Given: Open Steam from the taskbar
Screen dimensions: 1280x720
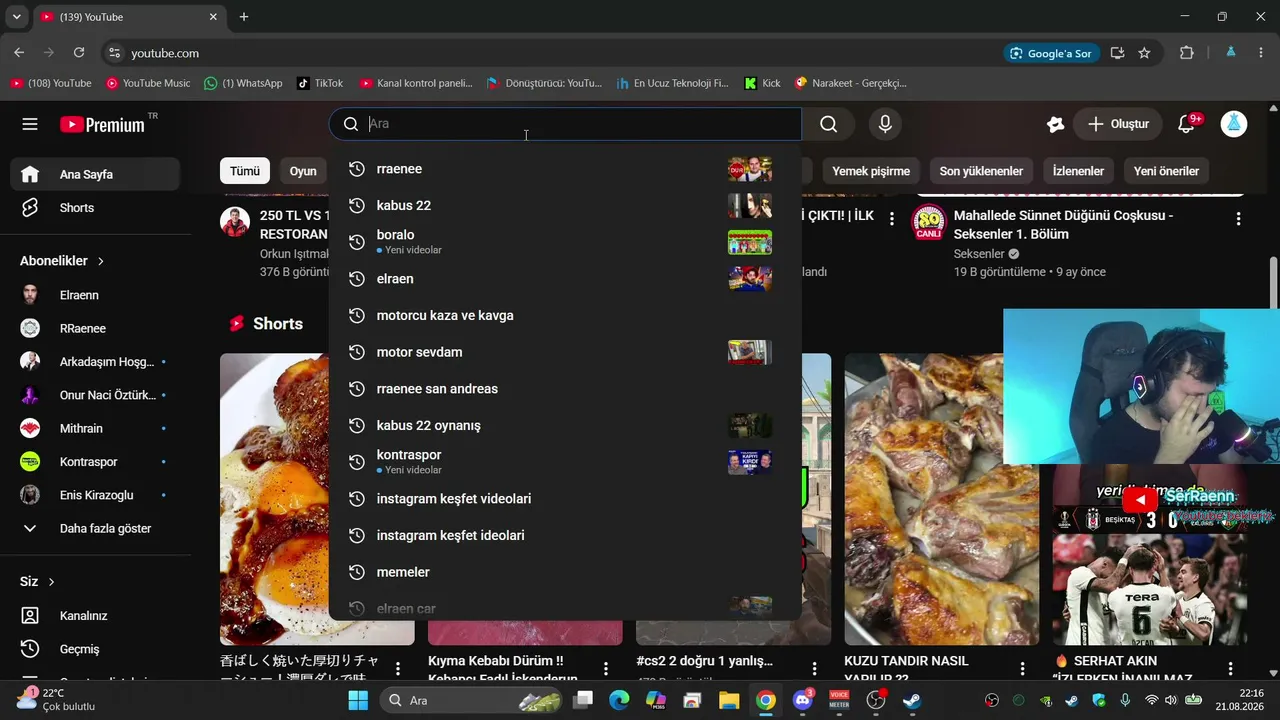Looking at the screenshot, I should point(913,700).
